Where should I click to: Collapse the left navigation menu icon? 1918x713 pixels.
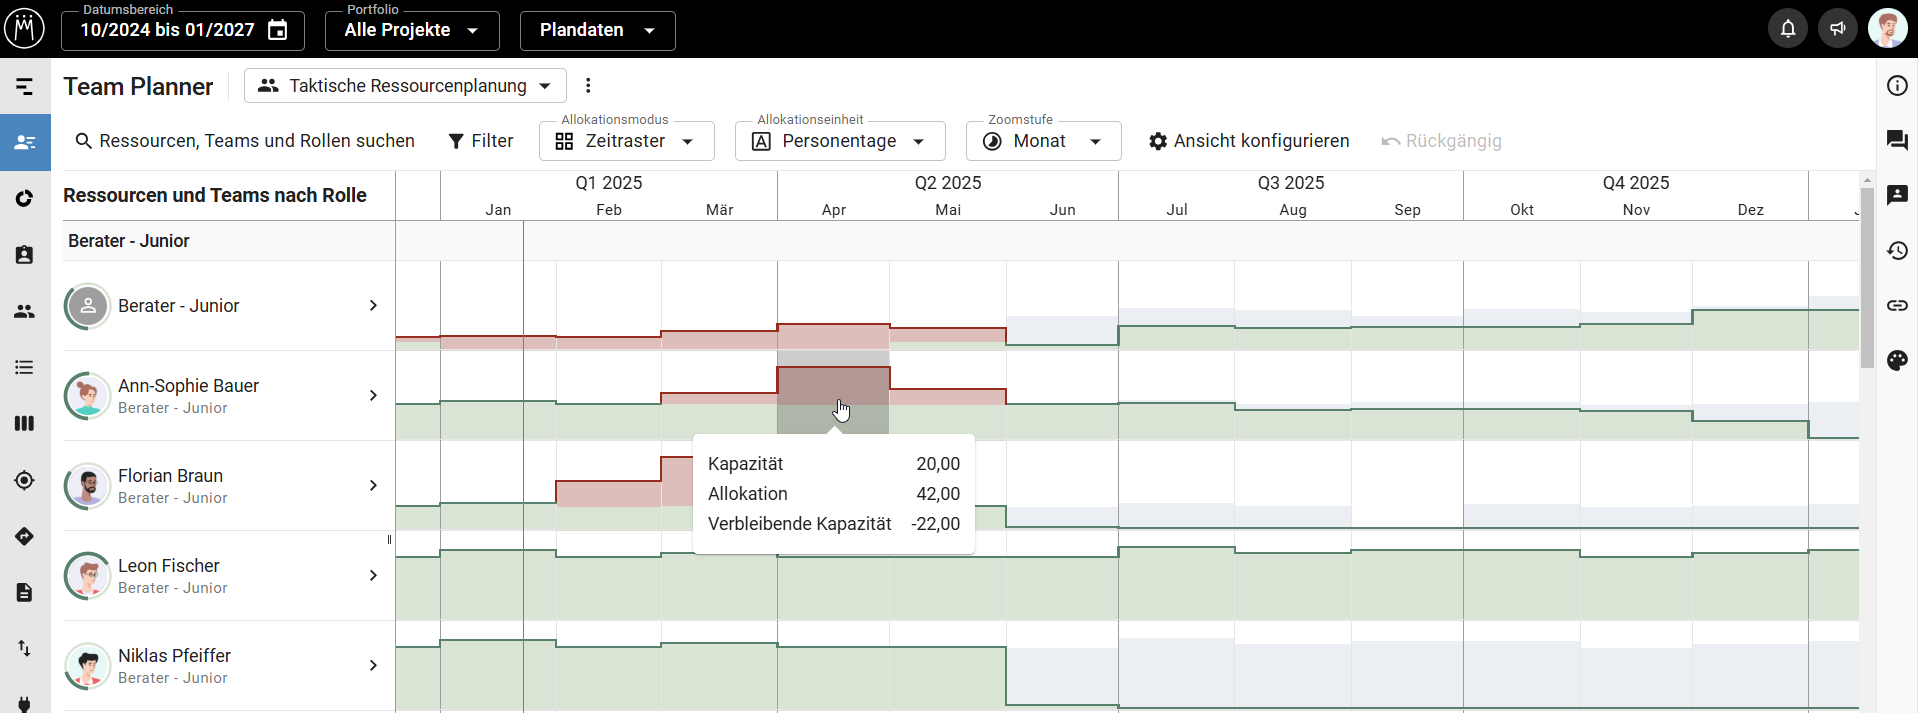25,87
